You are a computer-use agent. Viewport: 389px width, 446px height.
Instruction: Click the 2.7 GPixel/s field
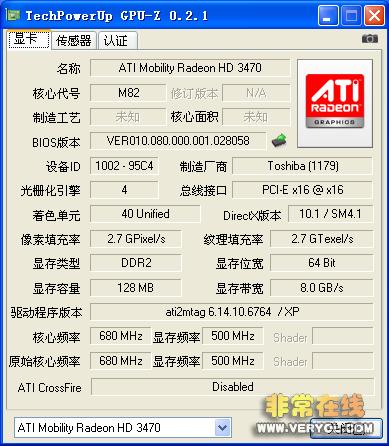[136, 239]
